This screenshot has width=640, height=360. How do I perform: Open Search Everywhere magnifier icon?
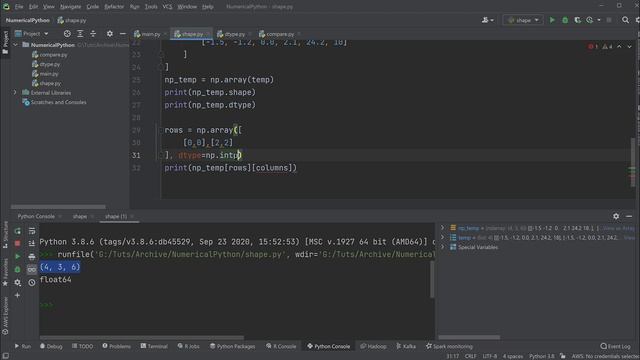point(625,20)
